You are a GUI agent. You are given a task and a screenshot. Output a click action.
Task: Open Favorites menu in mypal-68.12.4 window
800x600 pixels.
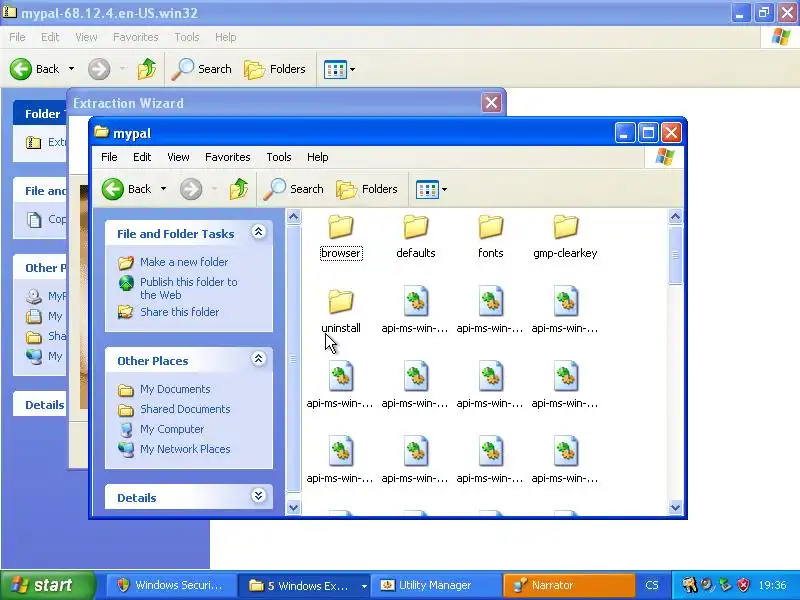point(136,37)
